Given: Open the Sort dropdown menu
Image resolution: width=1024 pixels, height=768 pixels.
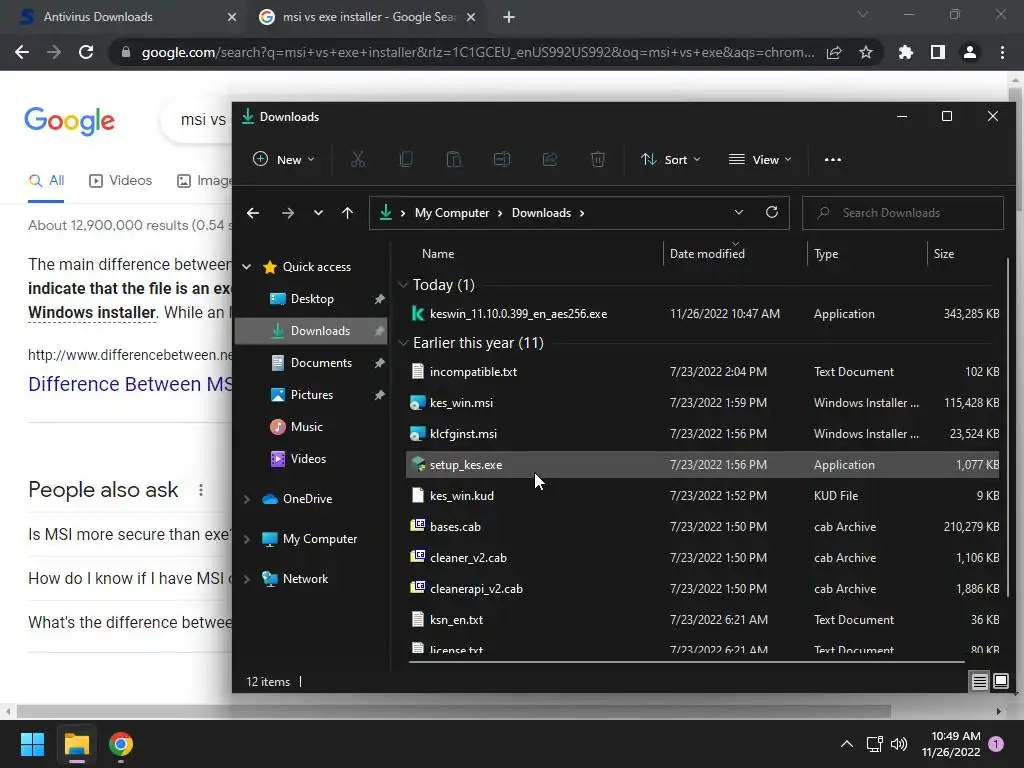Looking at the screenshot, I should pyautogui.click(x=671, y=159).
